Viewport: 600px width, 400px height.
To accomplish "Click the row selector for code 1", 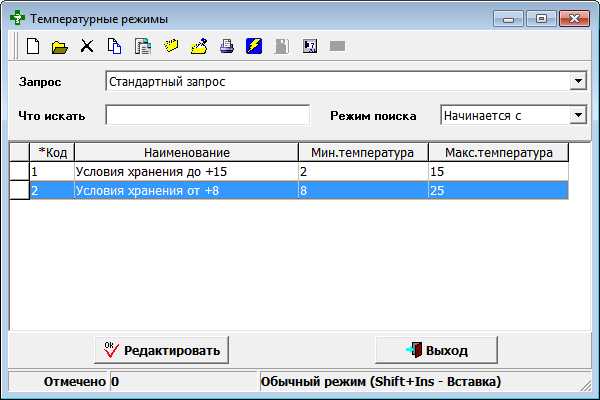I will pos(20,171).
